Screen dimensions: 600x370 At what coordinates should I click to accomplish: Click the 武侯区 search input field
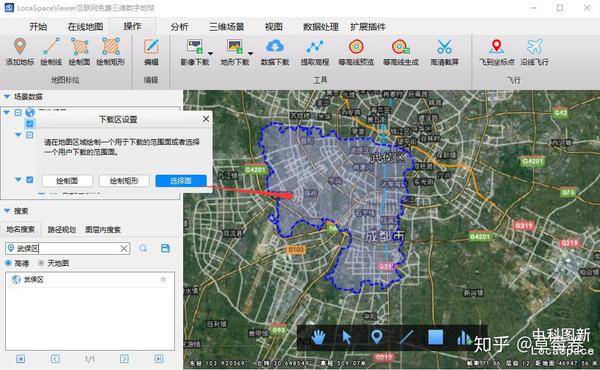pos(68,248)
